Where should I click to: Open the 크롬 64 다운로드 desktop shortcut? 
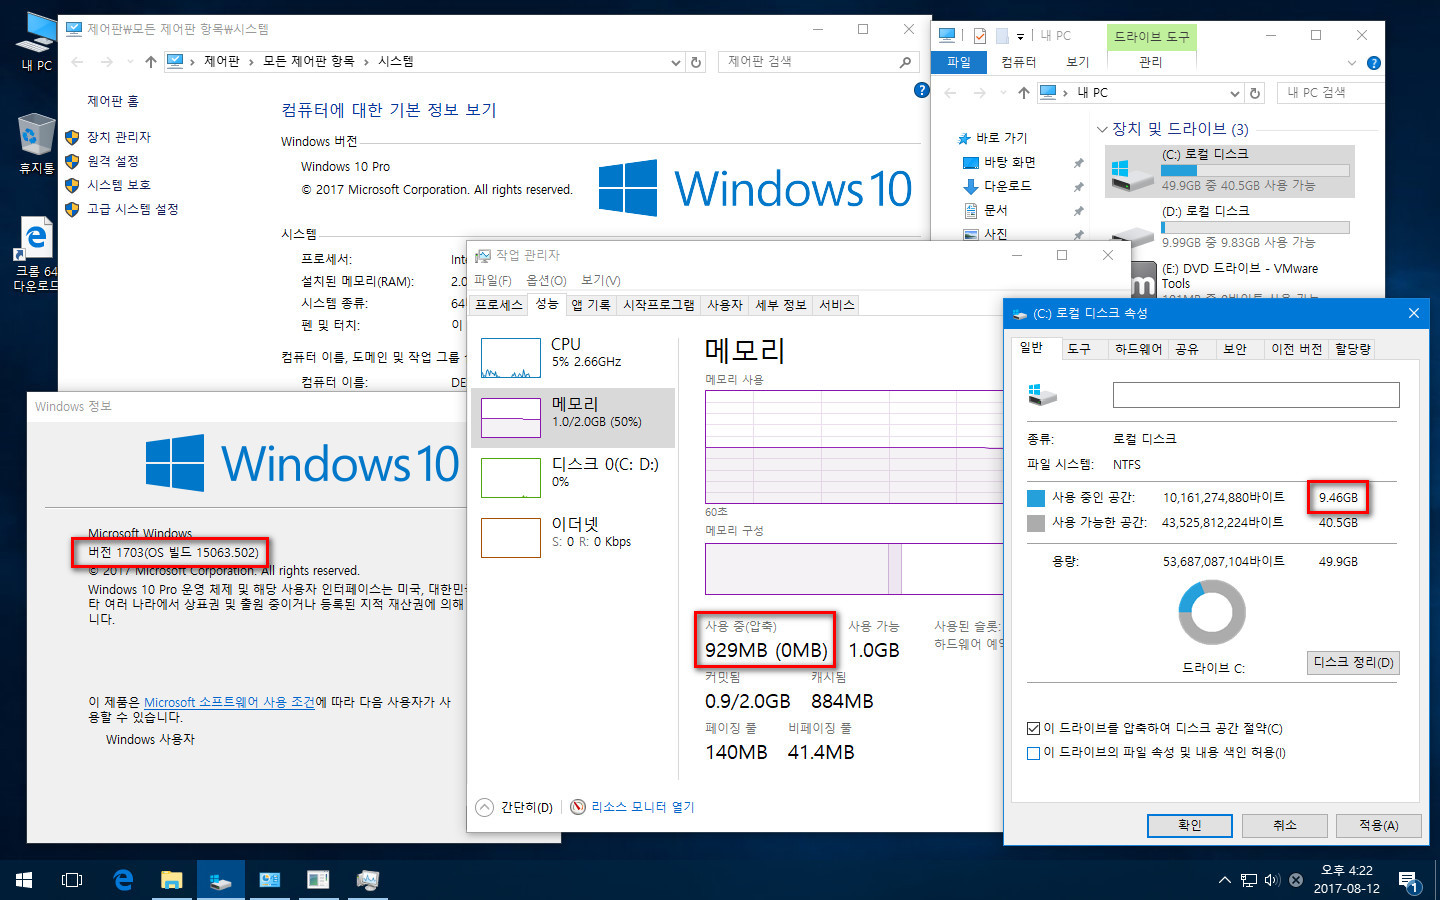click(36, 254)
